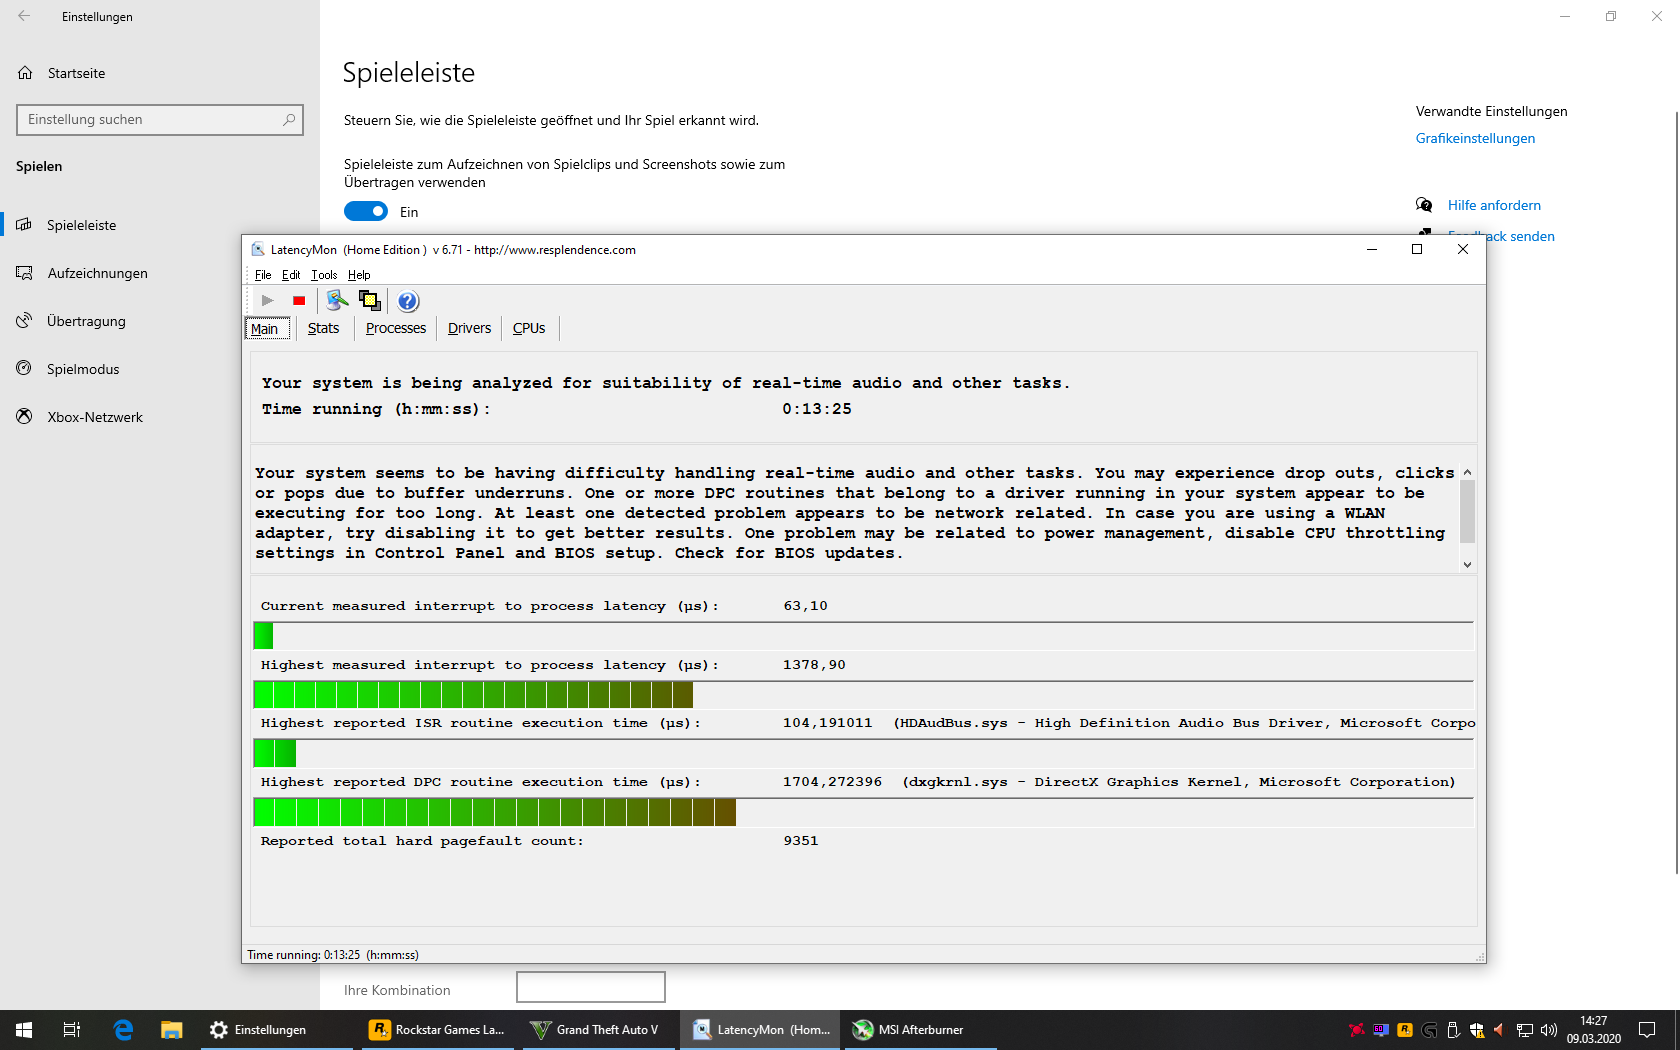The height and width of the screenshot is (1050, 1680).
Task: Open LatencyMon help question mark icon
Action: point(408,300)
